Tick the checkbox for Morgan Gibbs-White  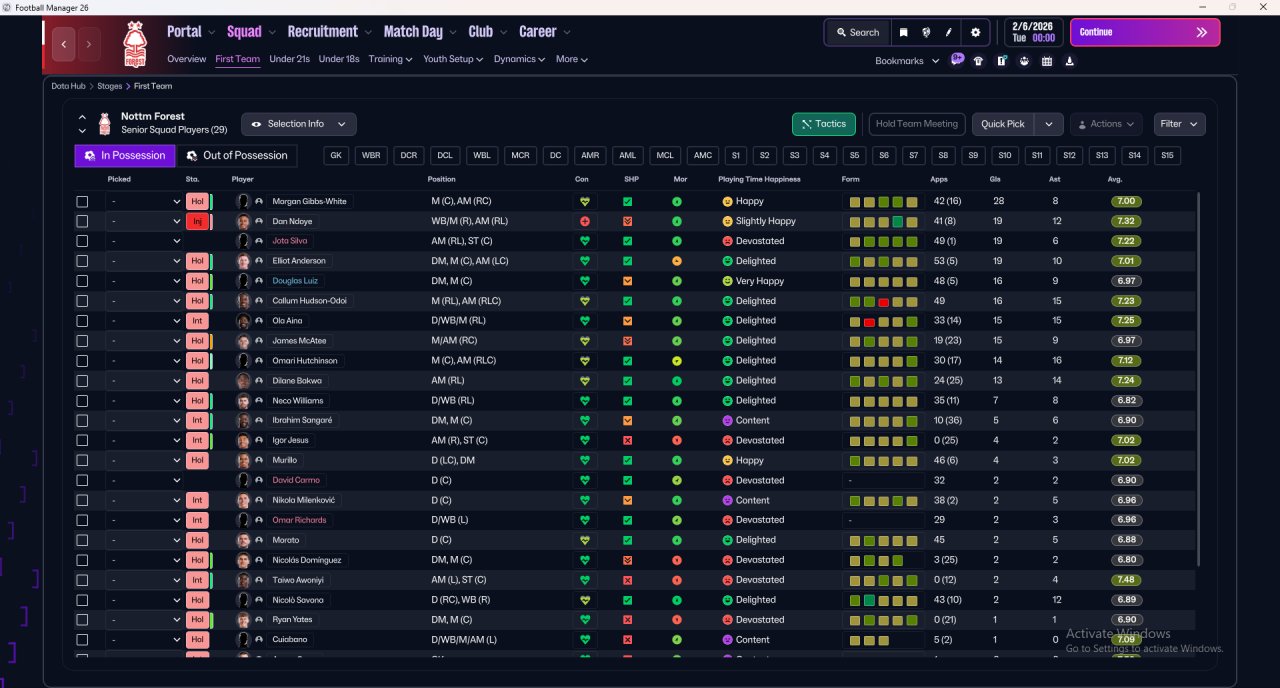pyautogui.click(x=82, y=201)
